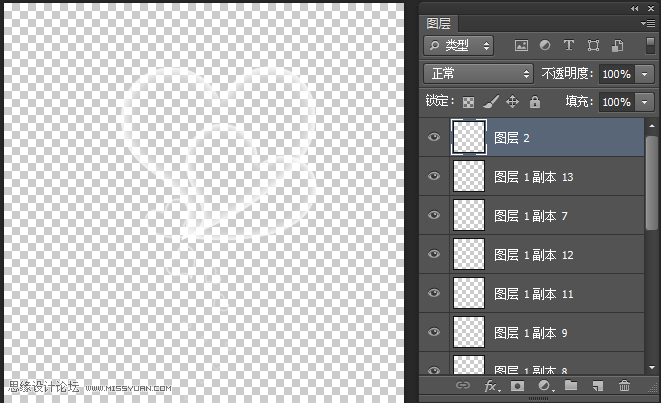661x403 pixels.
Task: Lock image pixels brush icon
Action: click(x=491, y=102)
